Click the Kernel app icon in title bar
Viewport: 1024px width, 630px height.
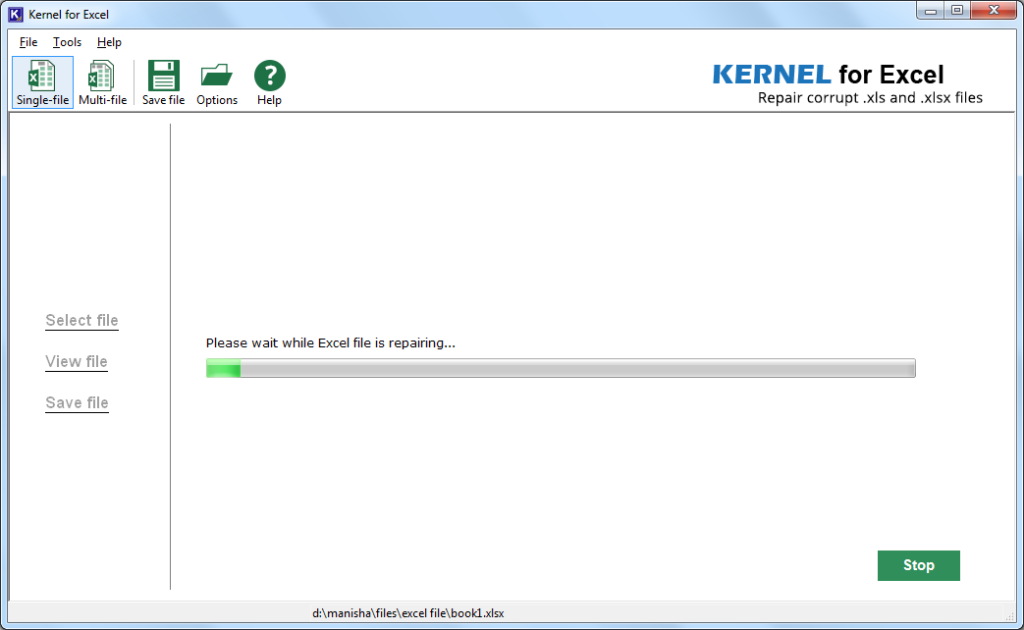[x=15, y=14]
